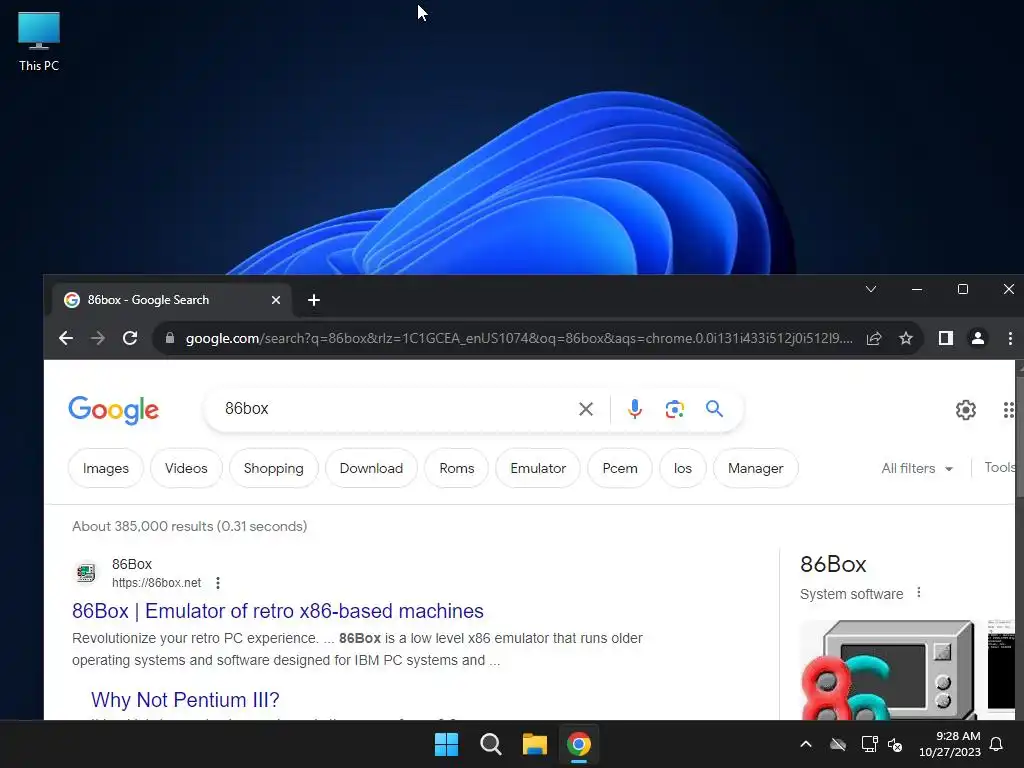Select the 86box - Google Search tab

click(x=170, y=300)
